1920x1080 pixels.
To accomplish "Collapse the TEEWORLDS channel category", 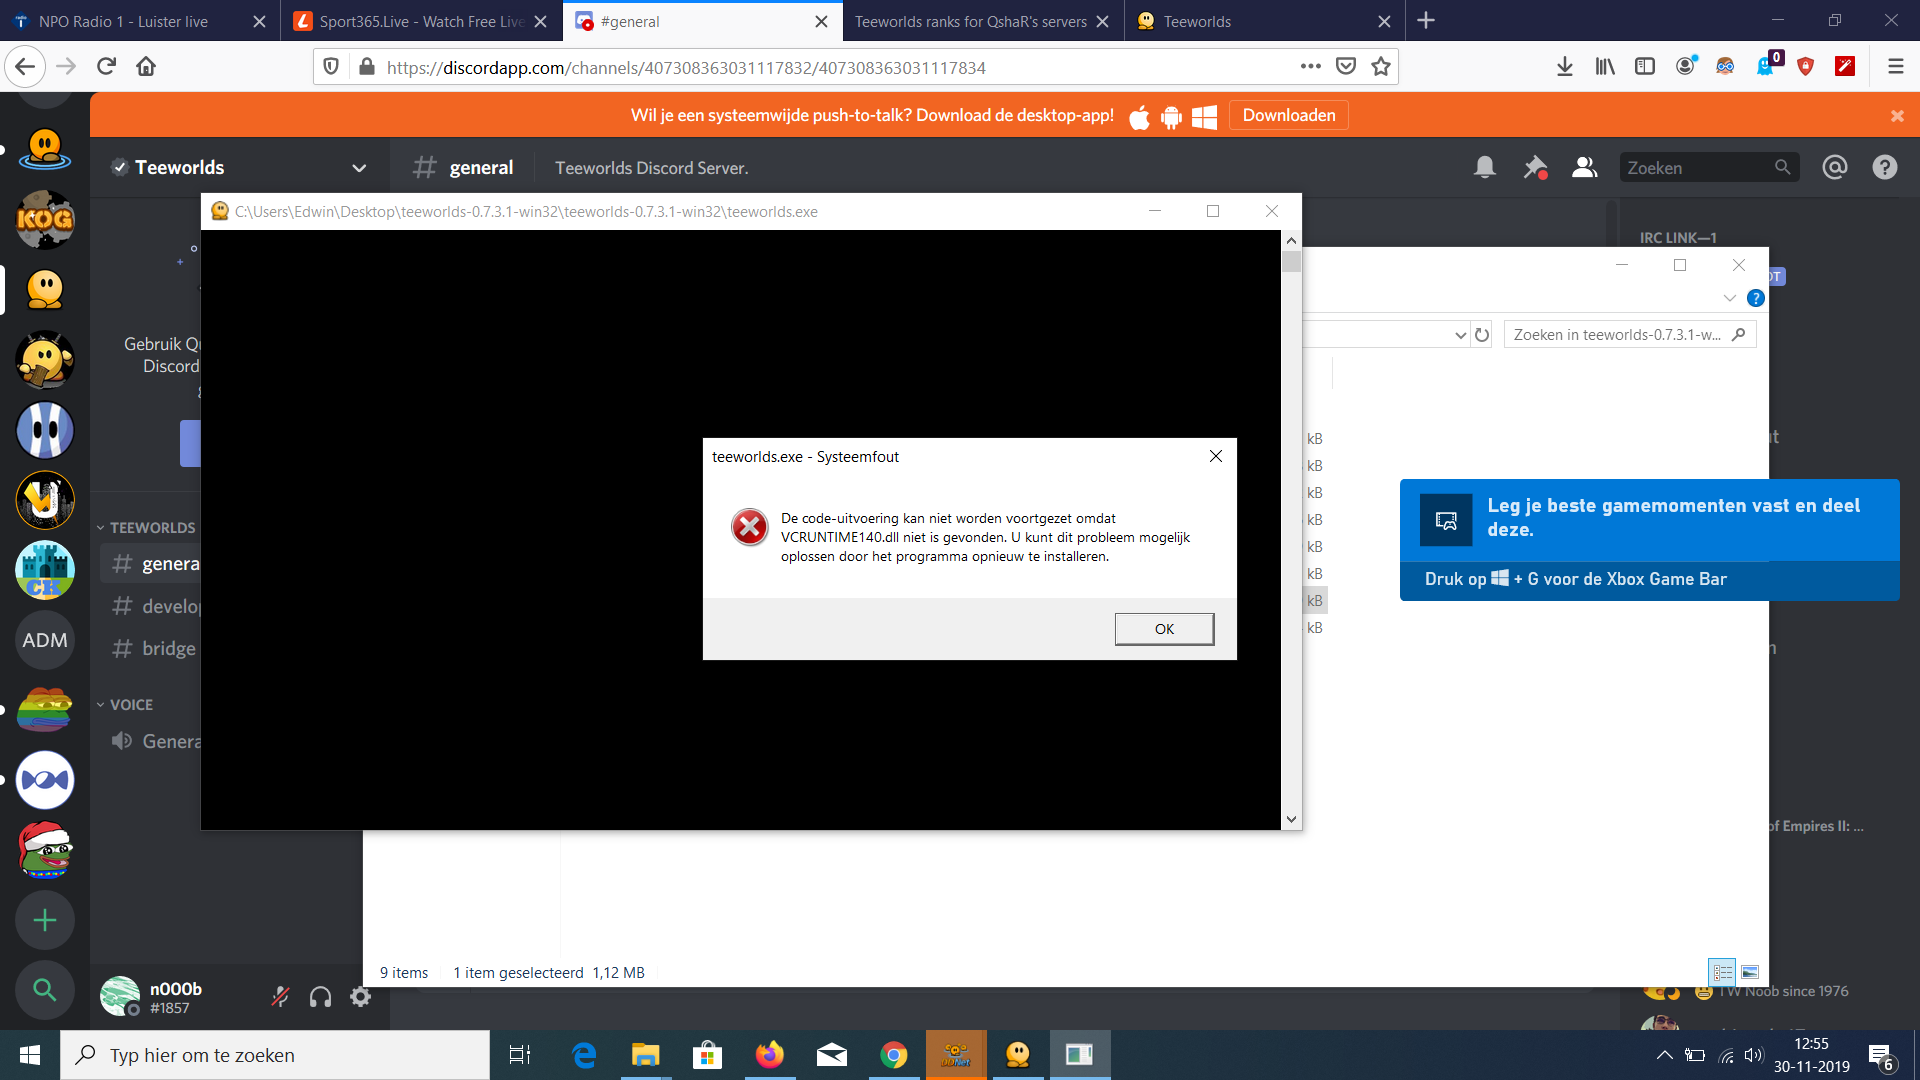I will point(148,528).
